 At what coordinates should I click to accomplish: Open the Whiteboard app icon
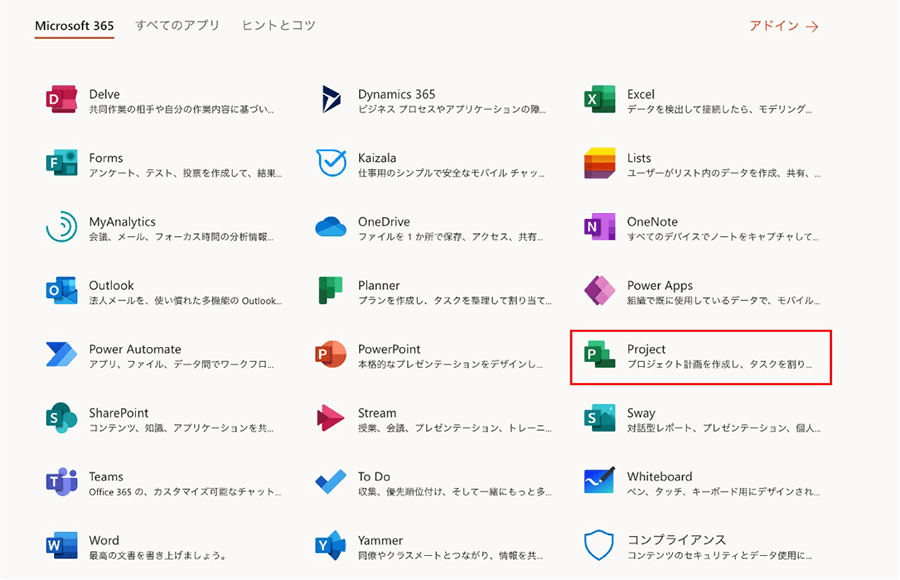(x=599, y=482)
